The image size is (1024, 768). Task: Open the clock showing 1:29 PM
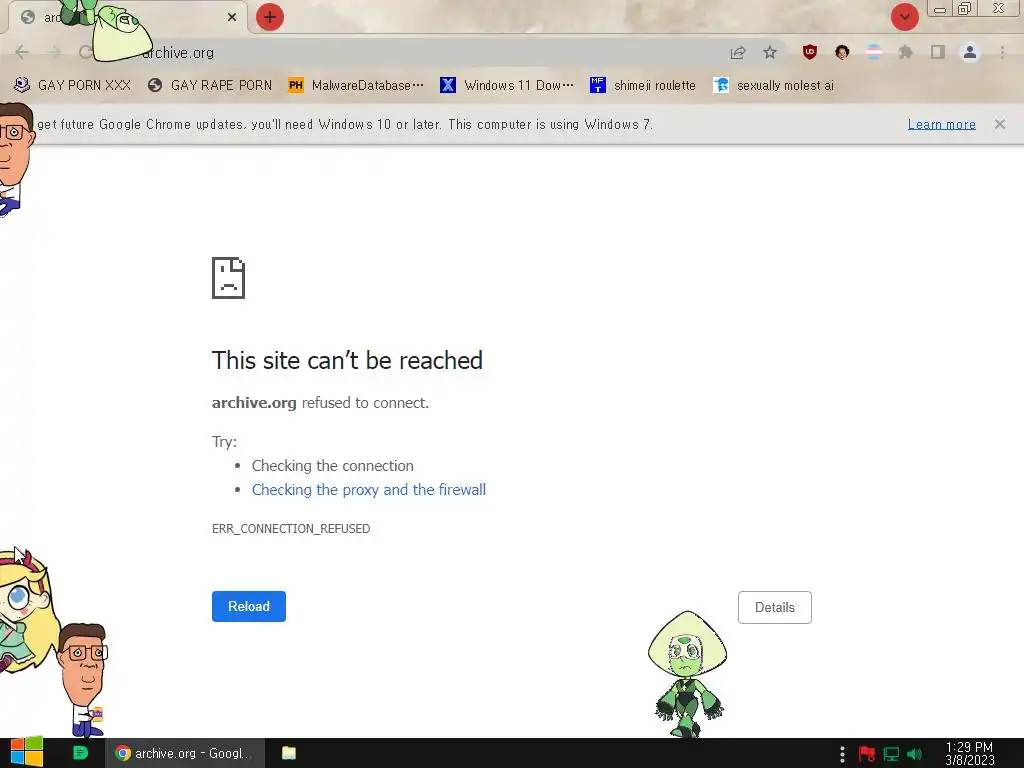click(969, 753)
